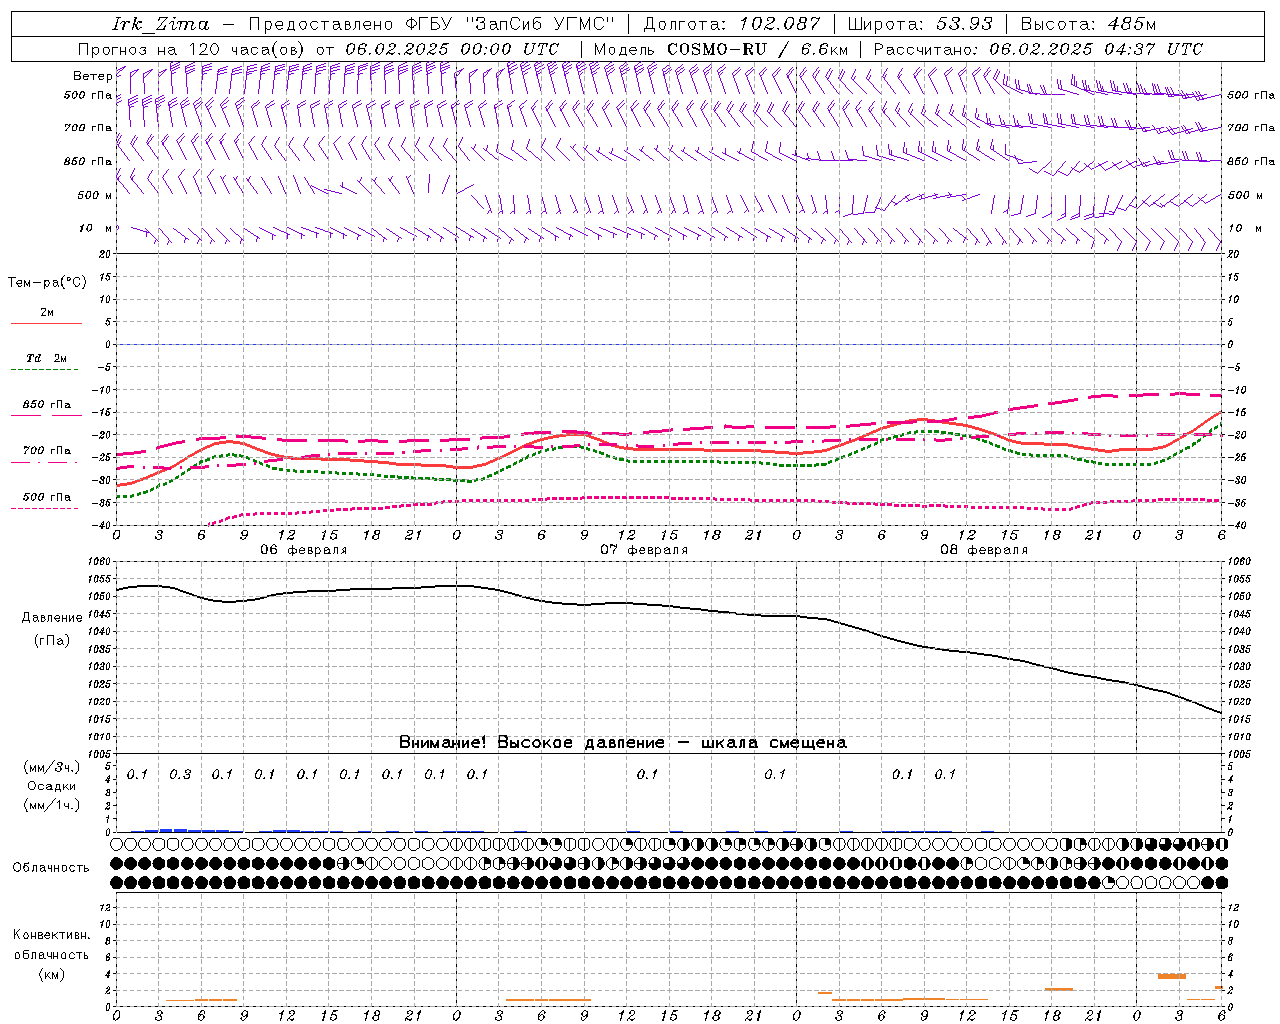The height and width of the screenshot is (1024, 1280).
Task: Click the '(мм/1ч.)' precipitation unit label
Action: 52,805
